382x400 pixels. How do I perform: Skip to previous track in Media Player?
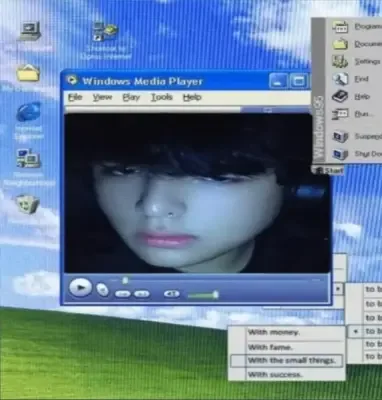(122, 294)
